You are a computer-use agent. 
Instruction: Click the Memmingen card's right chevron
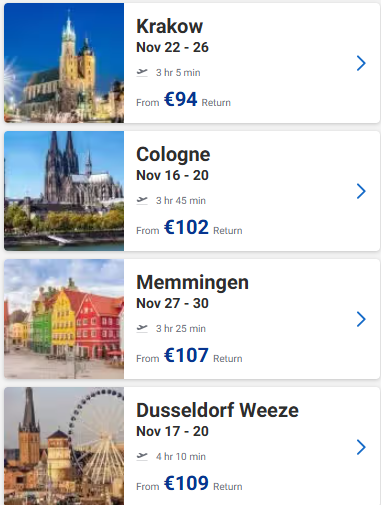point(361,319)
